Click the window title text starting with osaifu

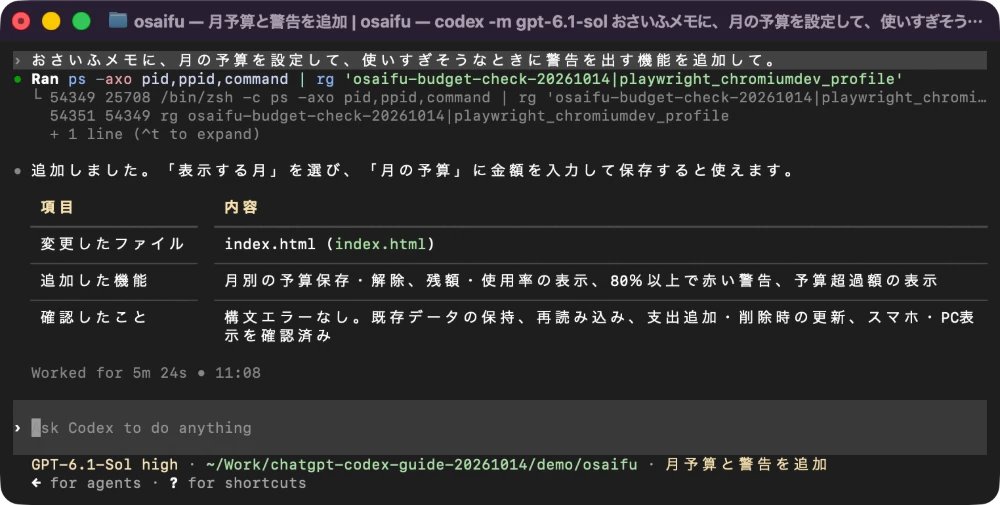click(559, 22)
